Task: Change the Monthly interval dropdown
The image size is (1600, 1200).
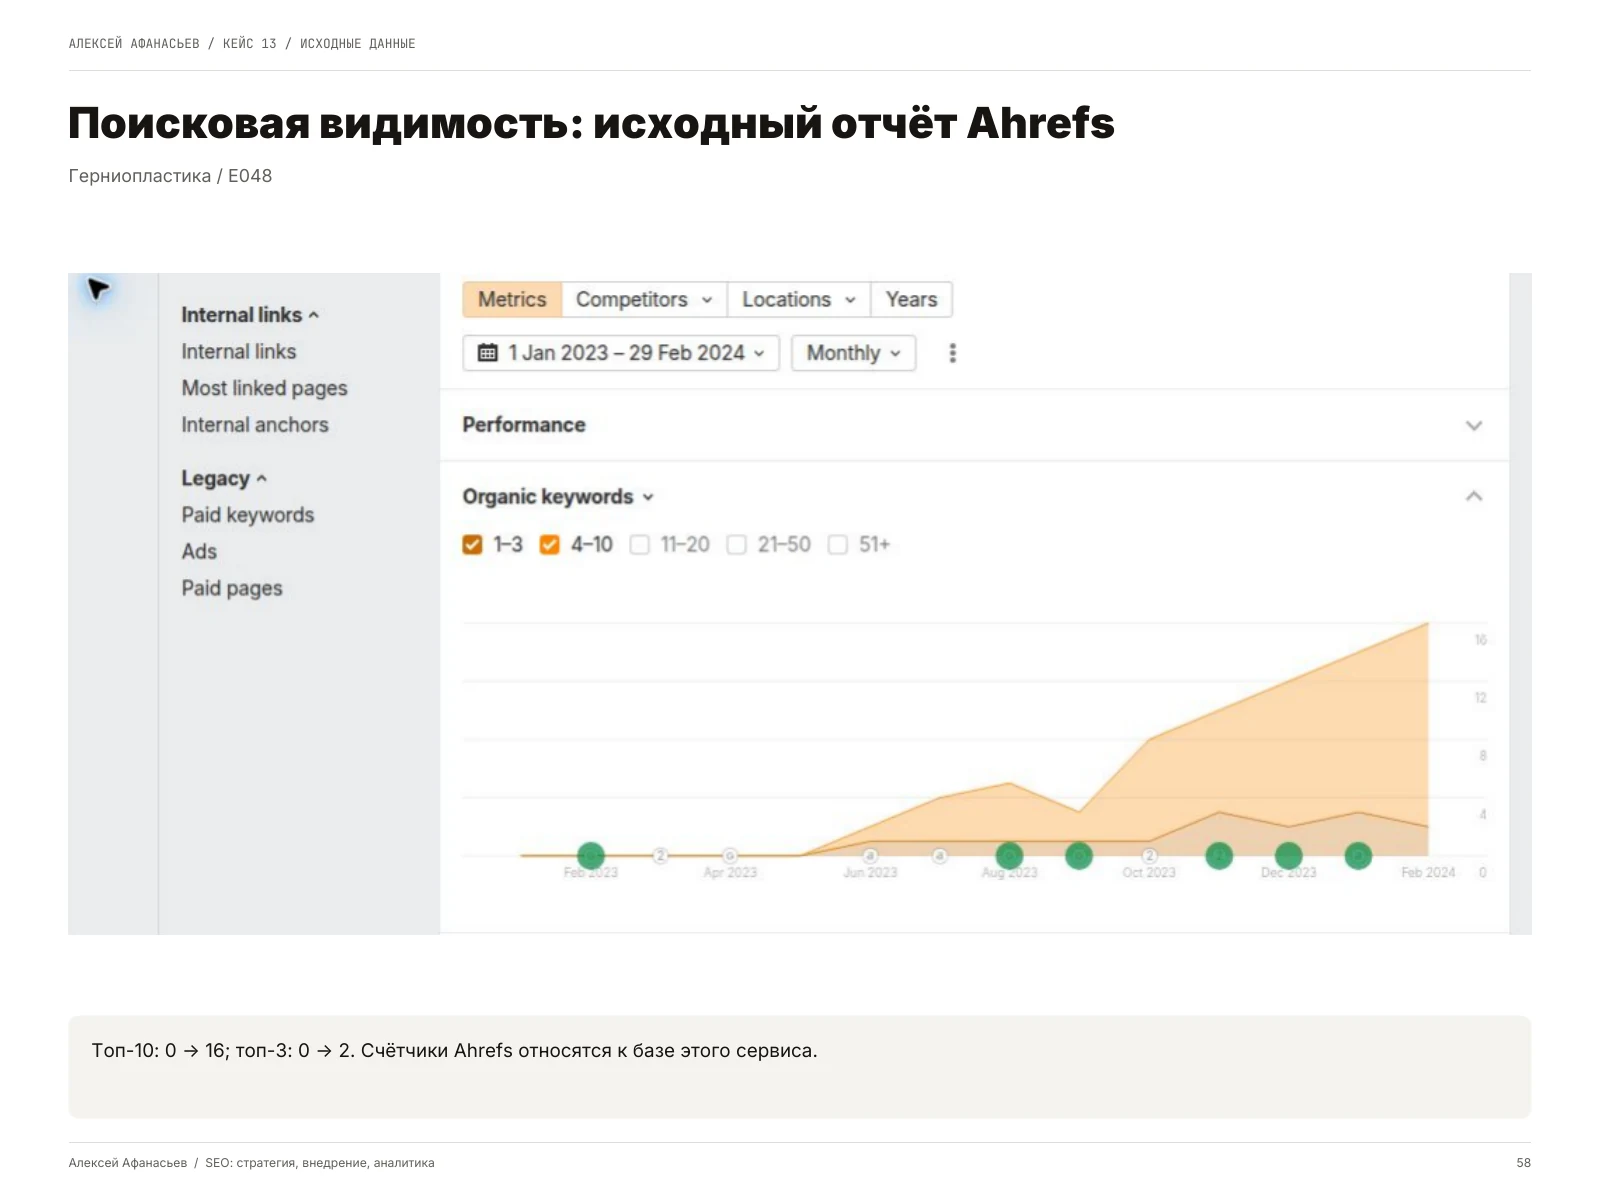Action: [854, 353]
